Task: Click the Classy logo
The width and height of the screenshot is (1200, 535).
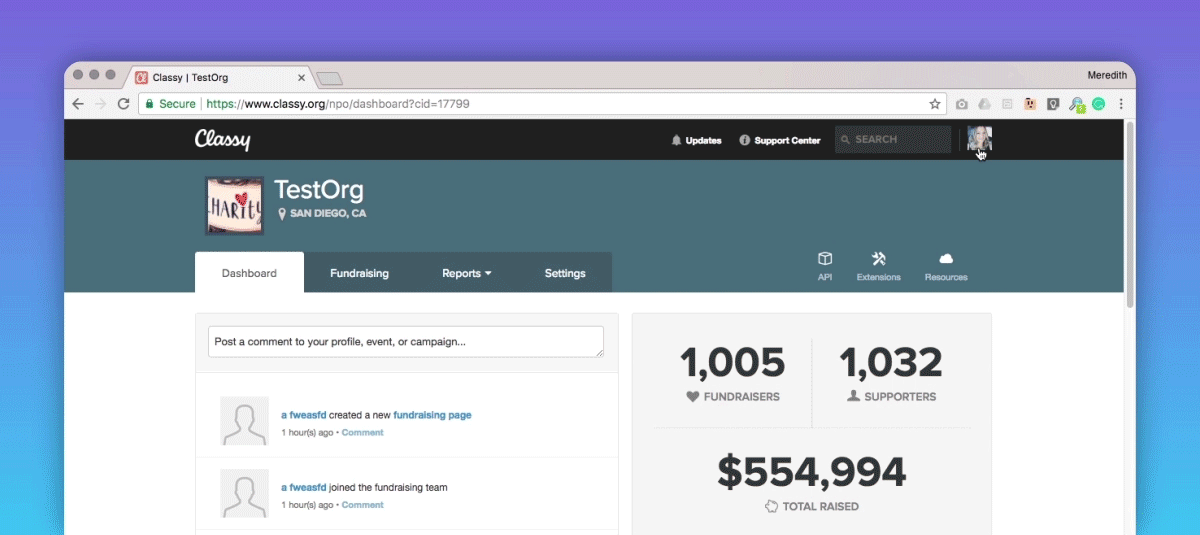Action: pos(222,140)
